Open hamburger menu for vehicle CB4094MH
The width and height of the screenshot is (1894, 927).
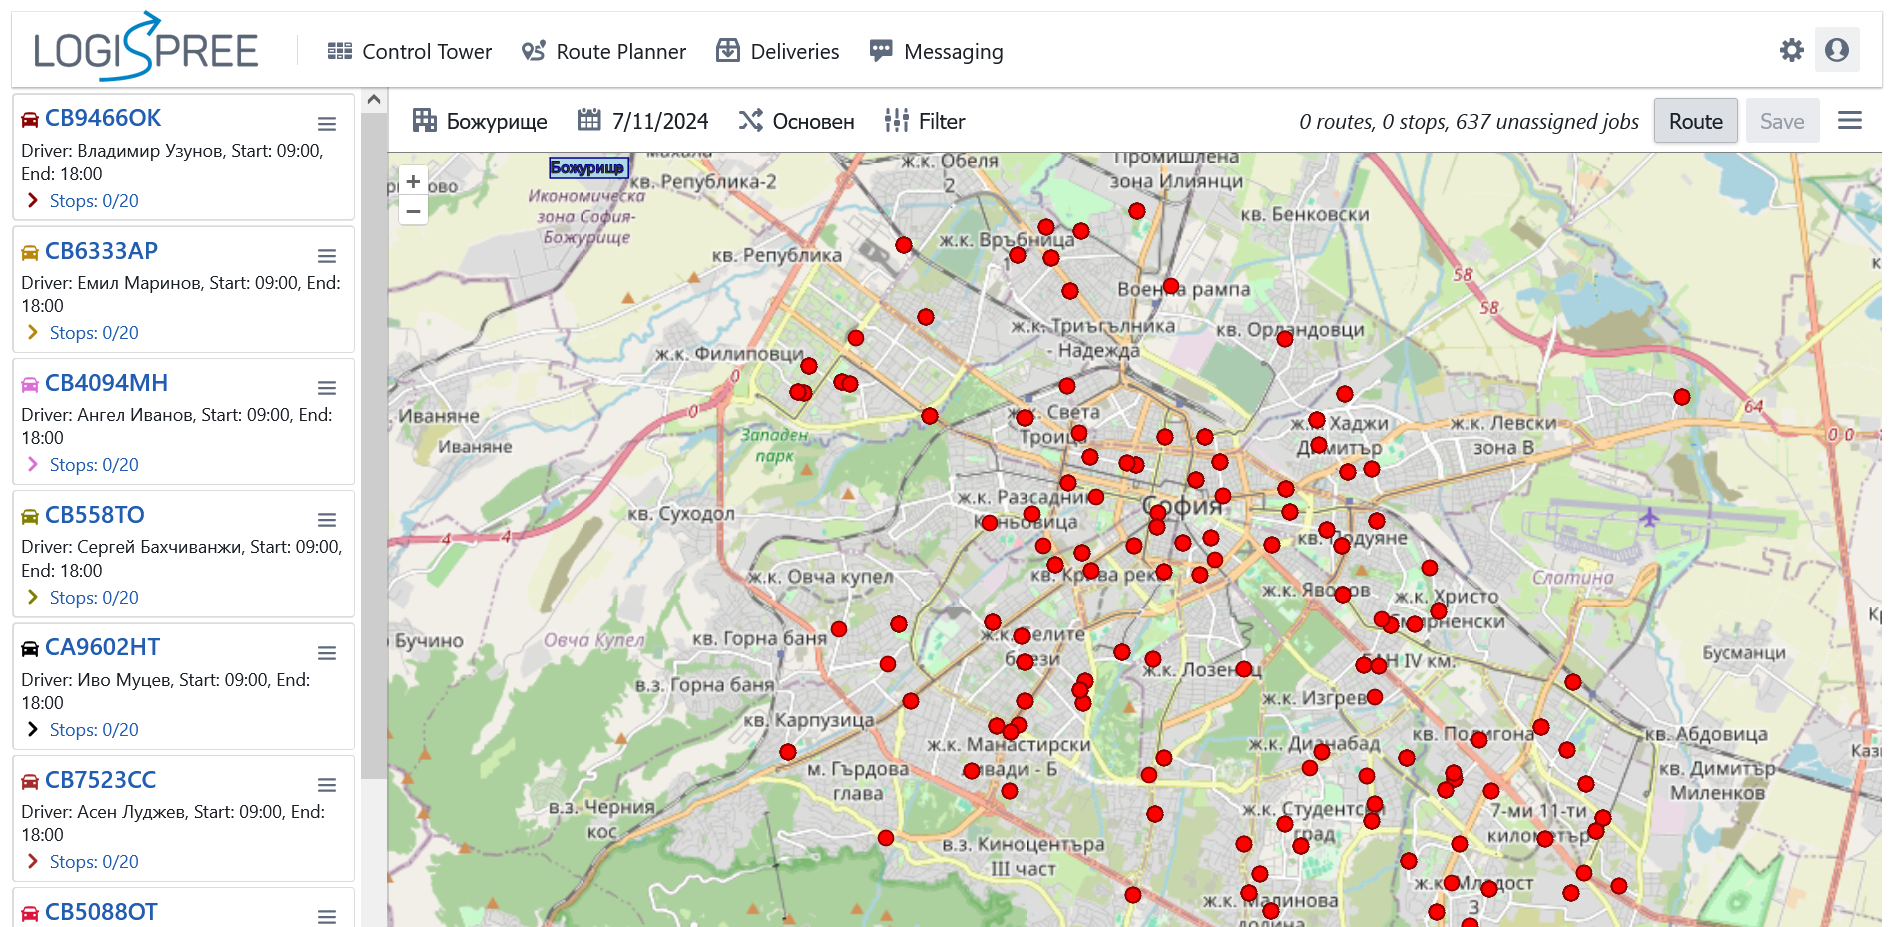tap(327, 388)
